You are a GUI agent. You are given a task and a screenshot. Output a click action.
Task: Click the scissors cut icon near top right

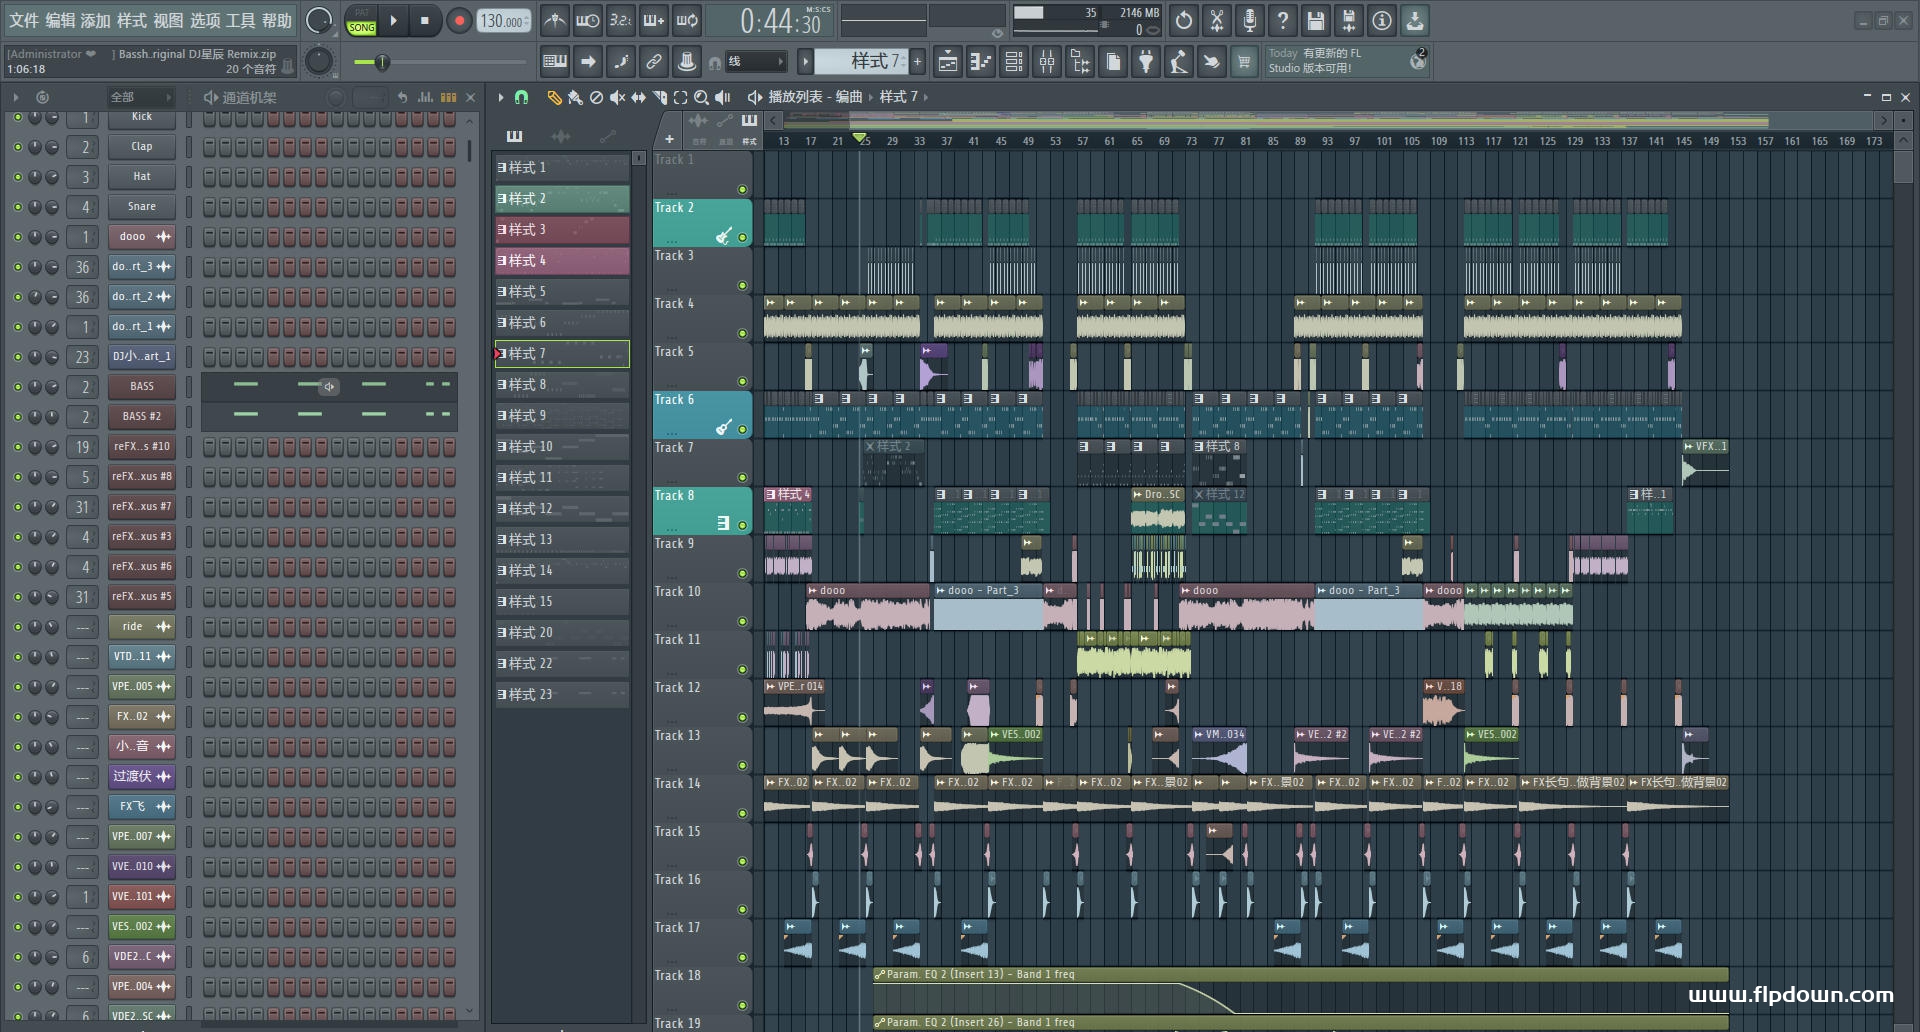[1216, 20]
